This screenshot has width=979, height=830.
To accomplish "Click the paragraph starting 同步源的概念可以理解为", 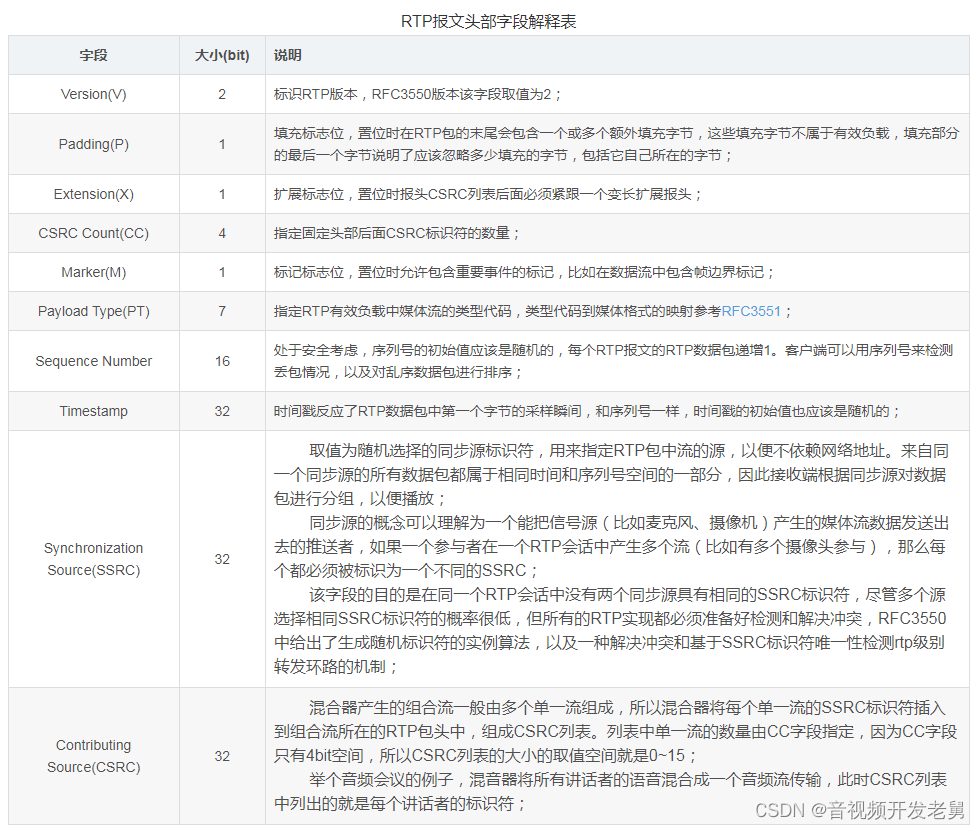I will click(611, 546).
